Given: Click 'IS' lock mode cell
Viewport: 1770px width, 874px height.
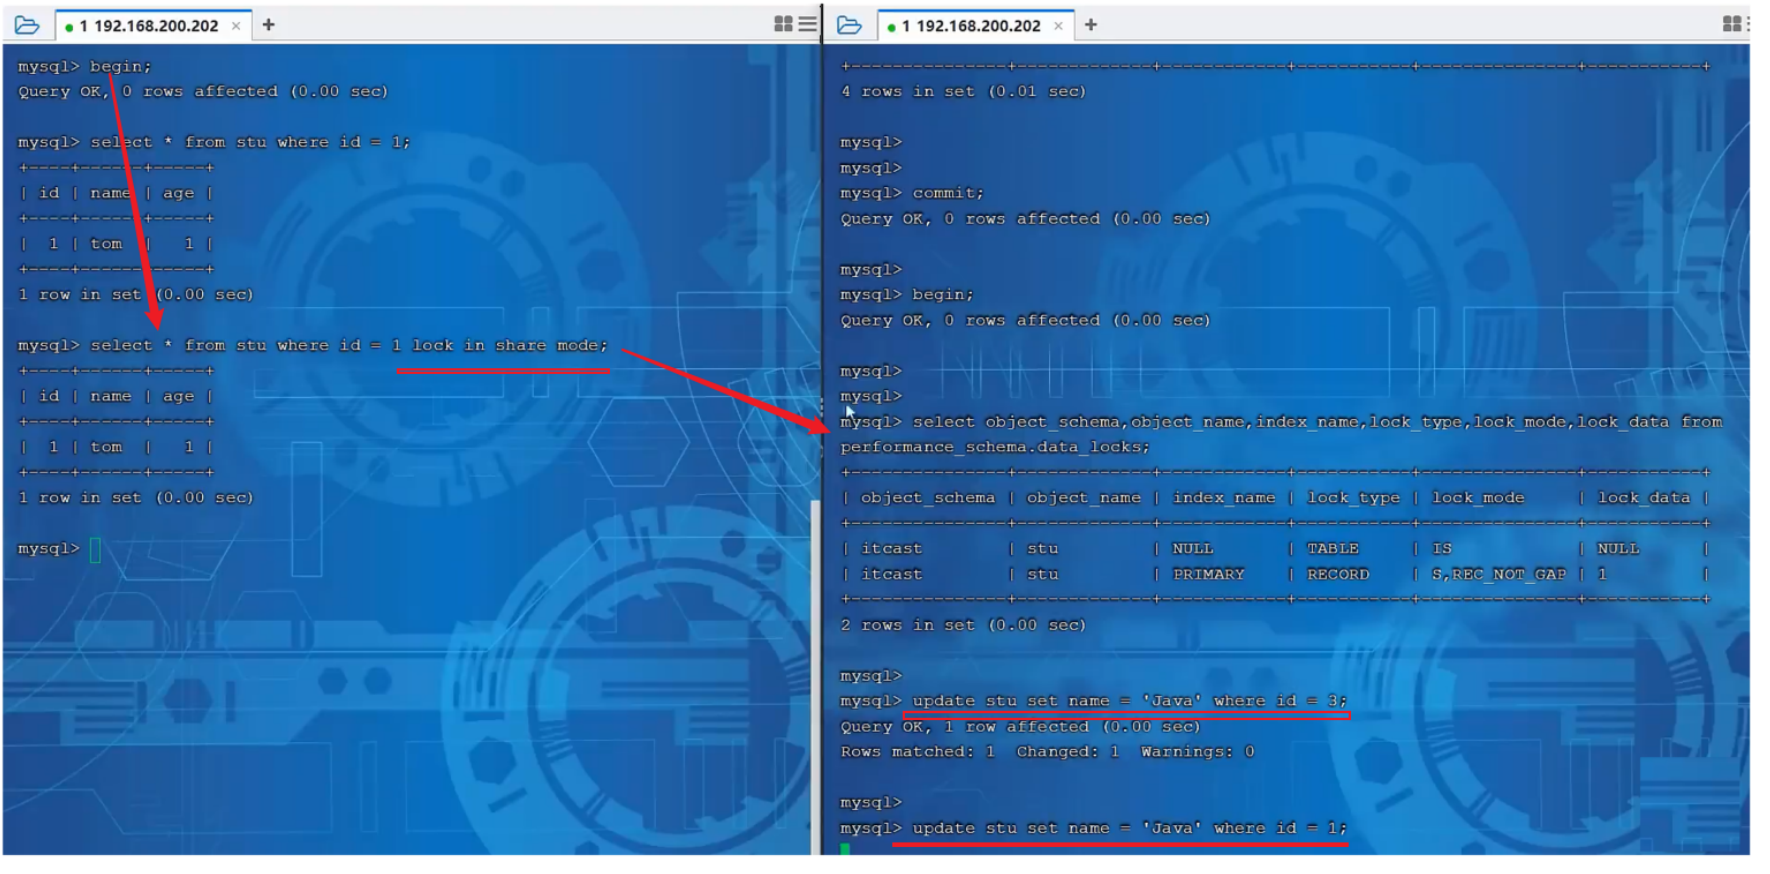Looking at the screenshot, I should pyautogui.click(x=1441, y=548).
